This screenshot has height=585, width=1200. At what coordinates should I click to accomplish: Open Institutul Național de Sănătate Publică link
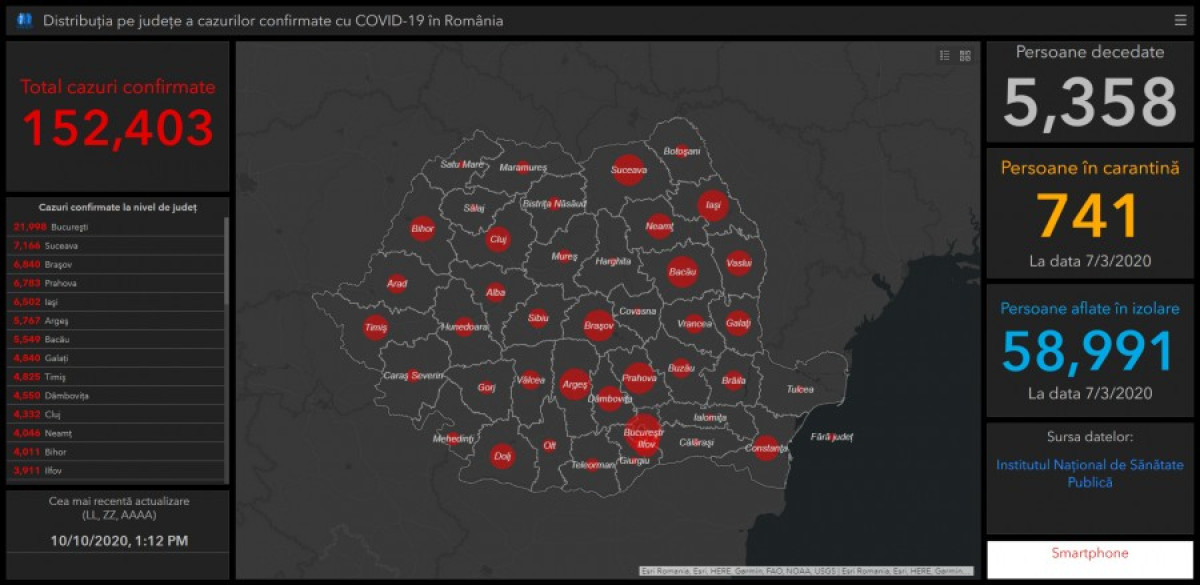1090,474
